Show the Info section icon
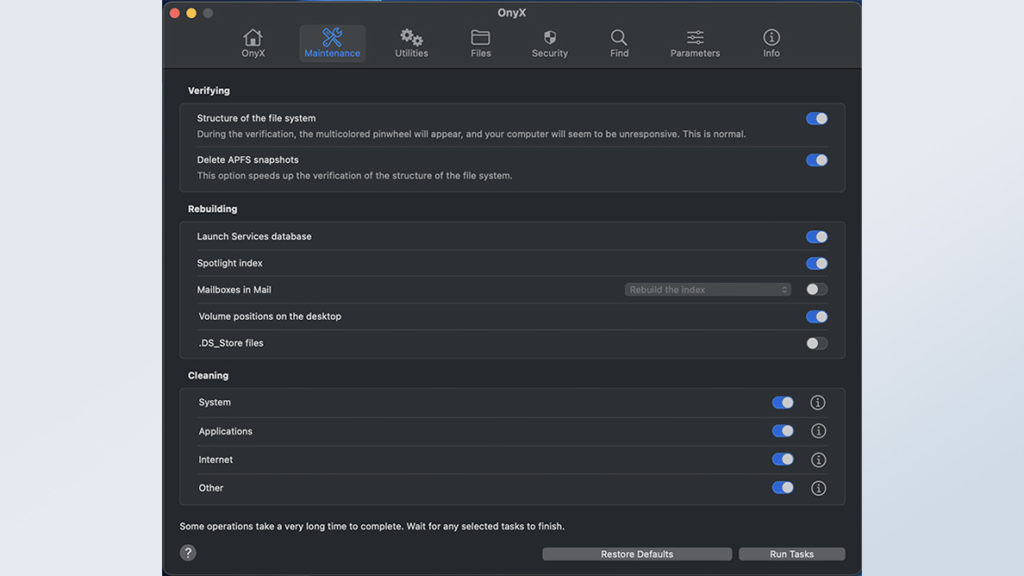This screenshot has height=576, width=1024. click(x=771, y=38)
